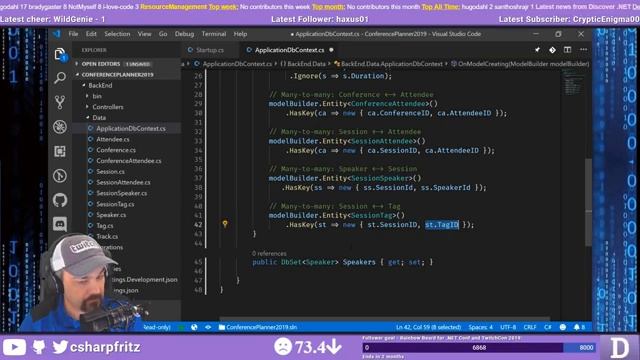
Task: Open Tag.cs in the explorer
Action: (x=105, y=226)
